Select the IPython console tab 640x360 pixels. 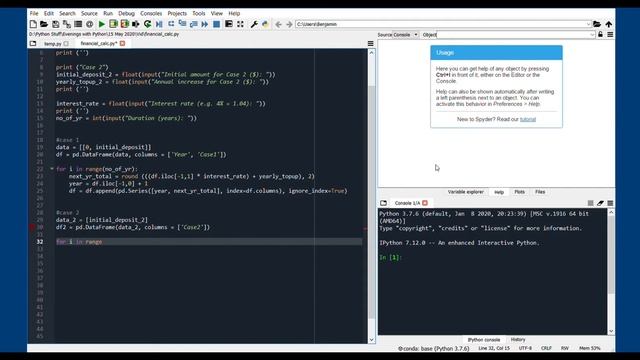tap(483, 340)
